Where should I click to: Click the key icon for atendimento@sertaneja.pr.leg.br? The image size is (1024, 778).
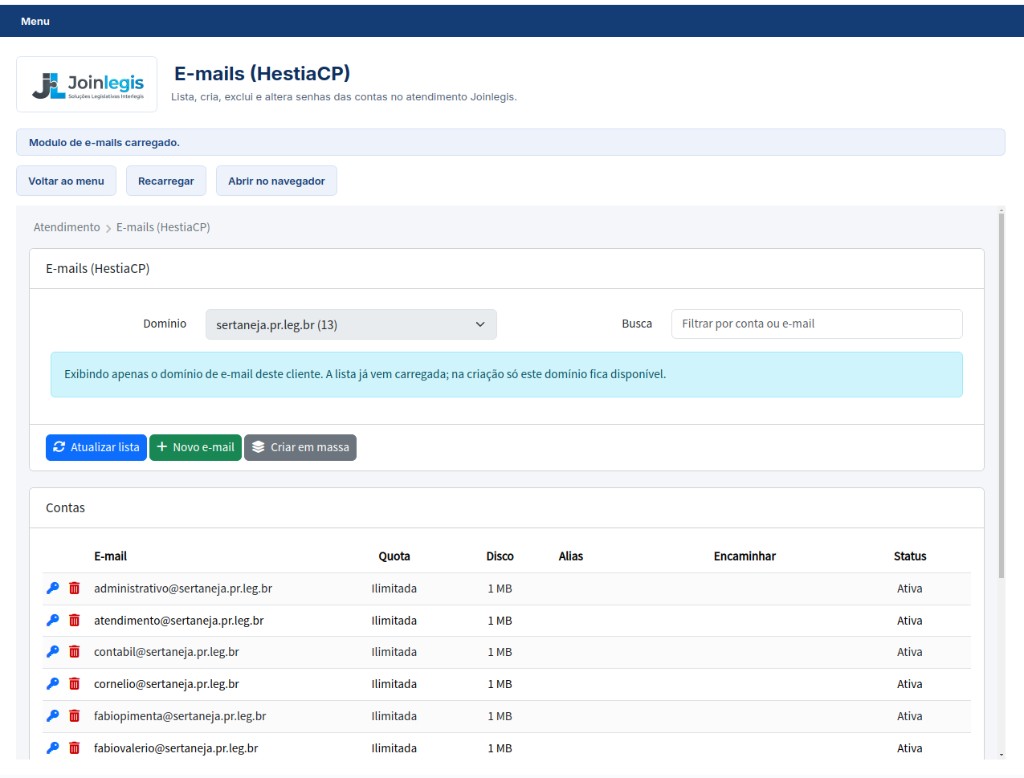(53, 620)
